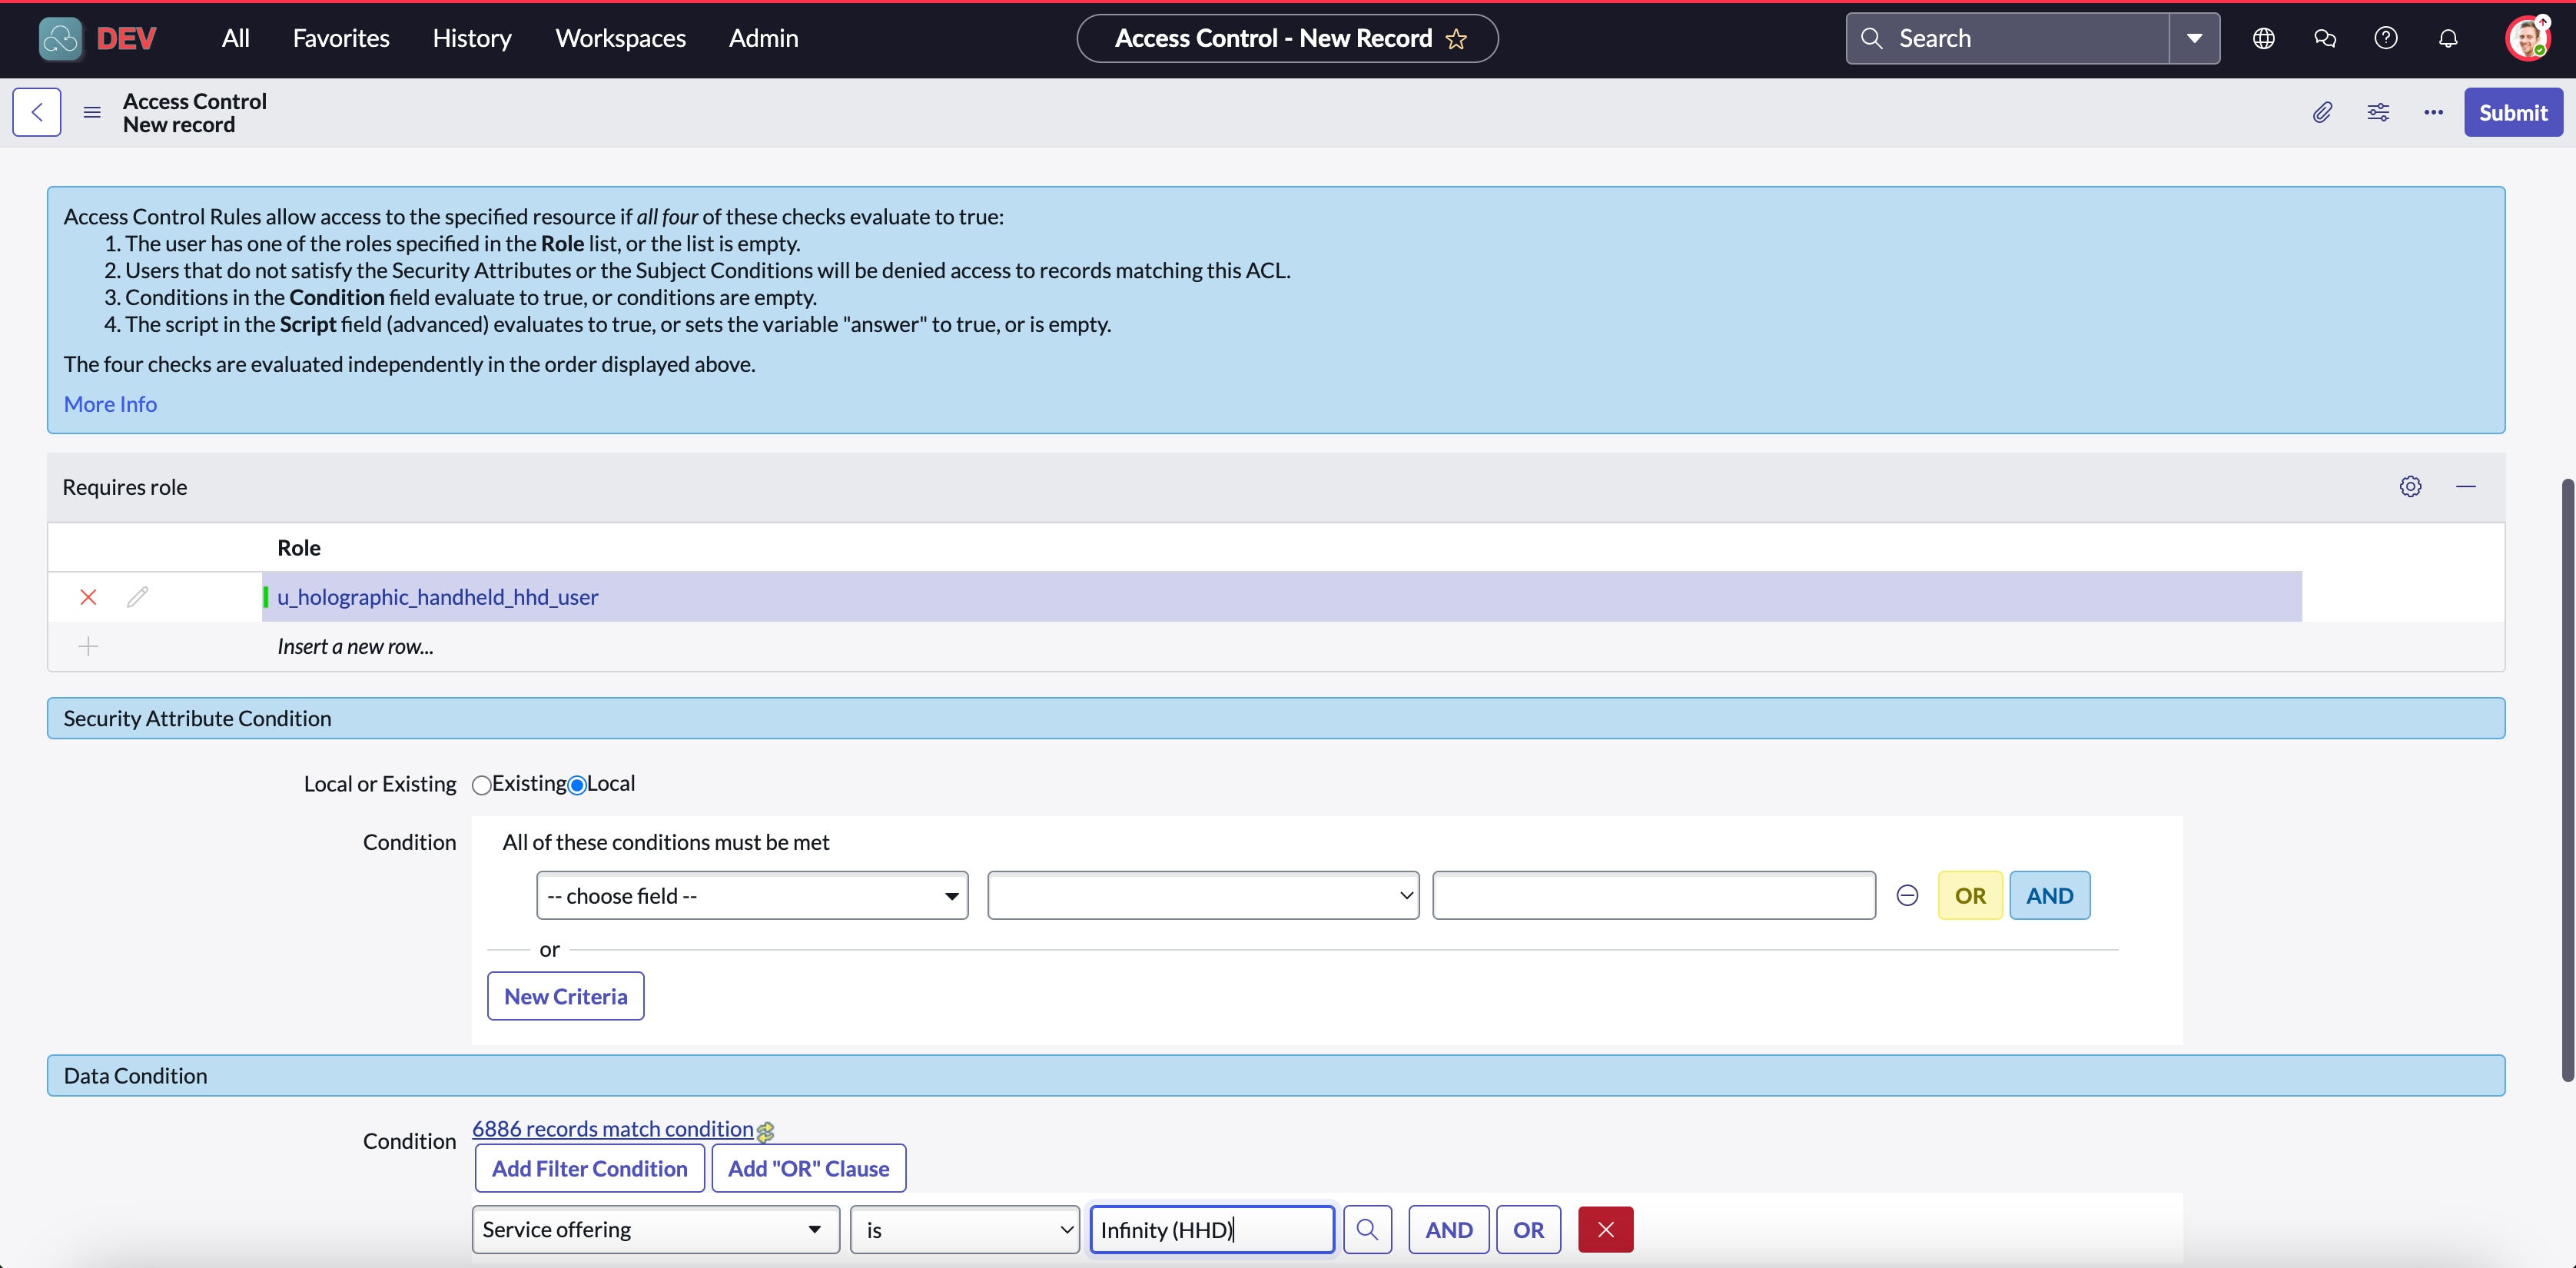Open the choose field dropdown
The width and height of the screenshot is (2576, 1268).
tap(752, 895)
